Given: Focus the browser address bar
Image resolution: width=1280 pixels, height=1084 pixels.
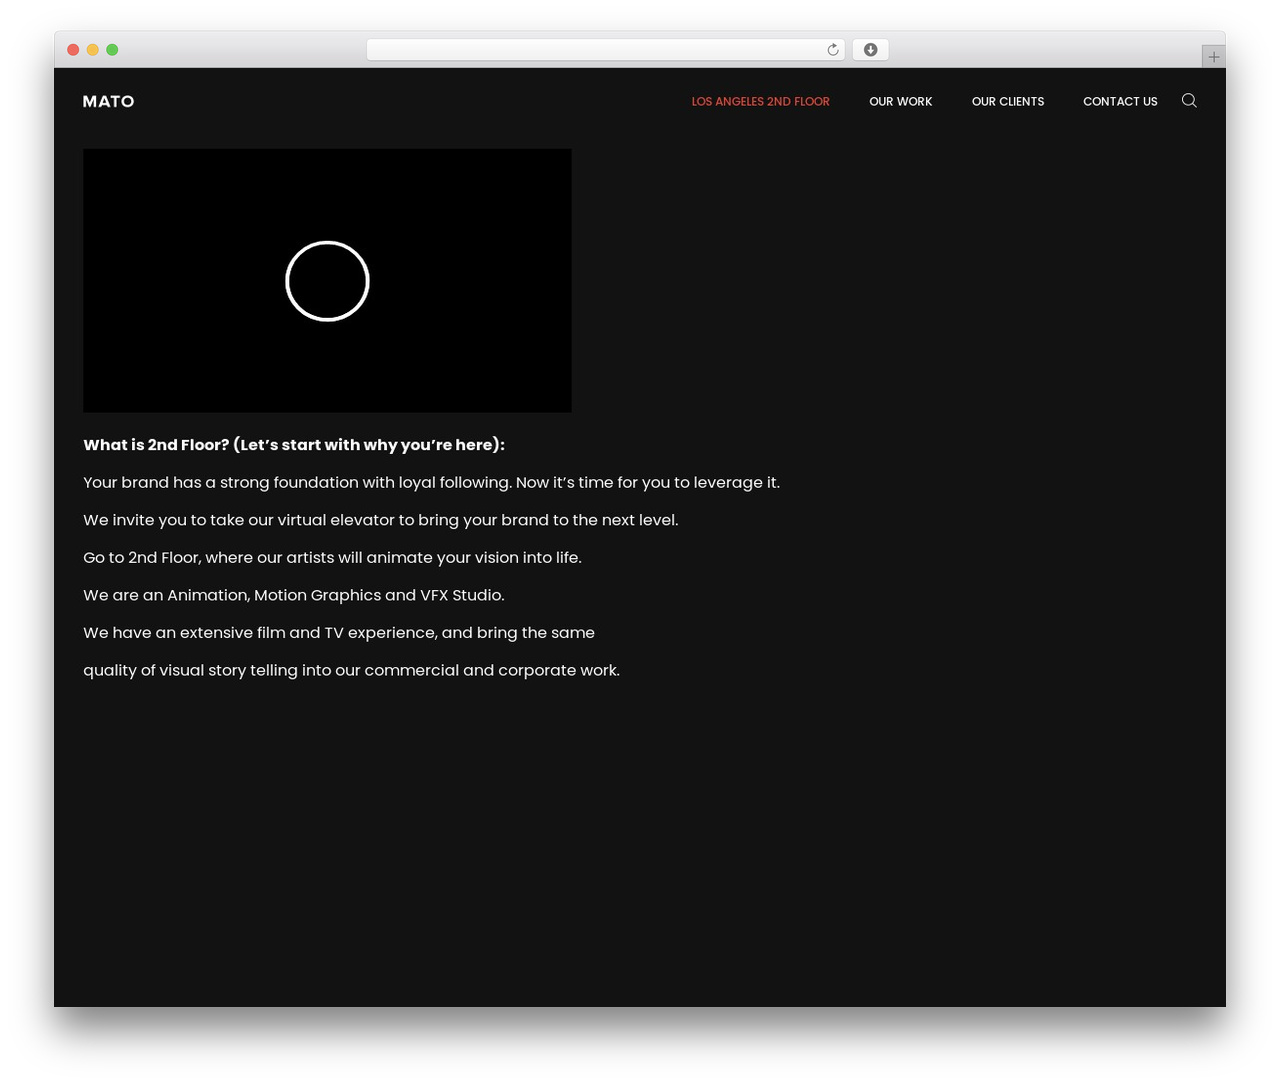Looking at the screenshot, I should click(x=606, y=50).
